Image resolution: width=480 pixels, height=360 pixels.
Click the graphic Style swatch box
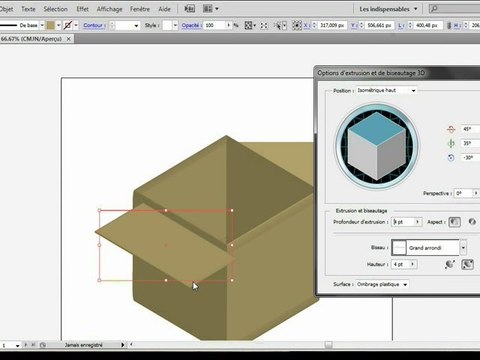[167, 25]
